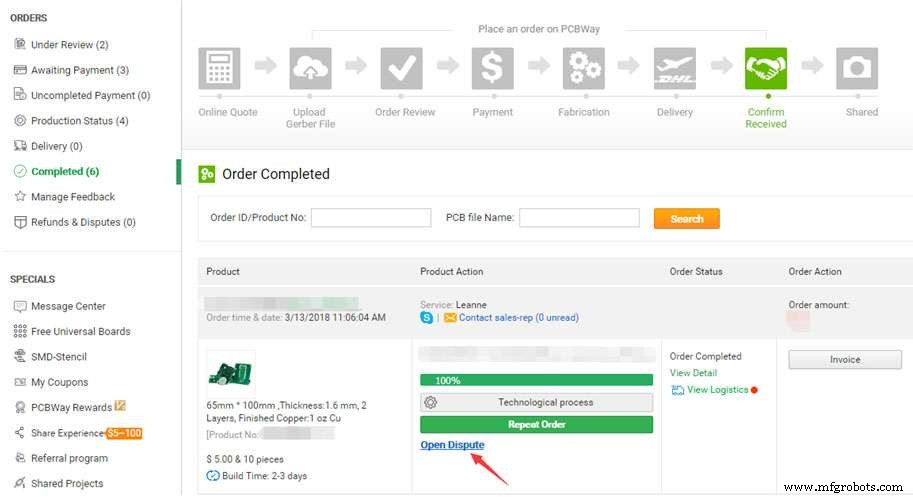913x497 pixels.
Task: Click the Open Dispute link
Action: pos(452,445)
